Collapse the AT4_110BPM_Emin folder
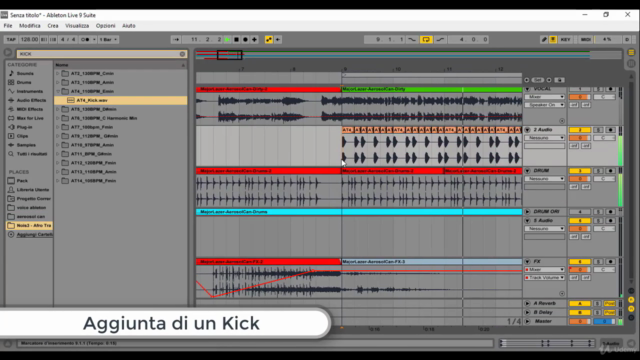The height and width of the screenshot is (360, 640). point(58,91)
